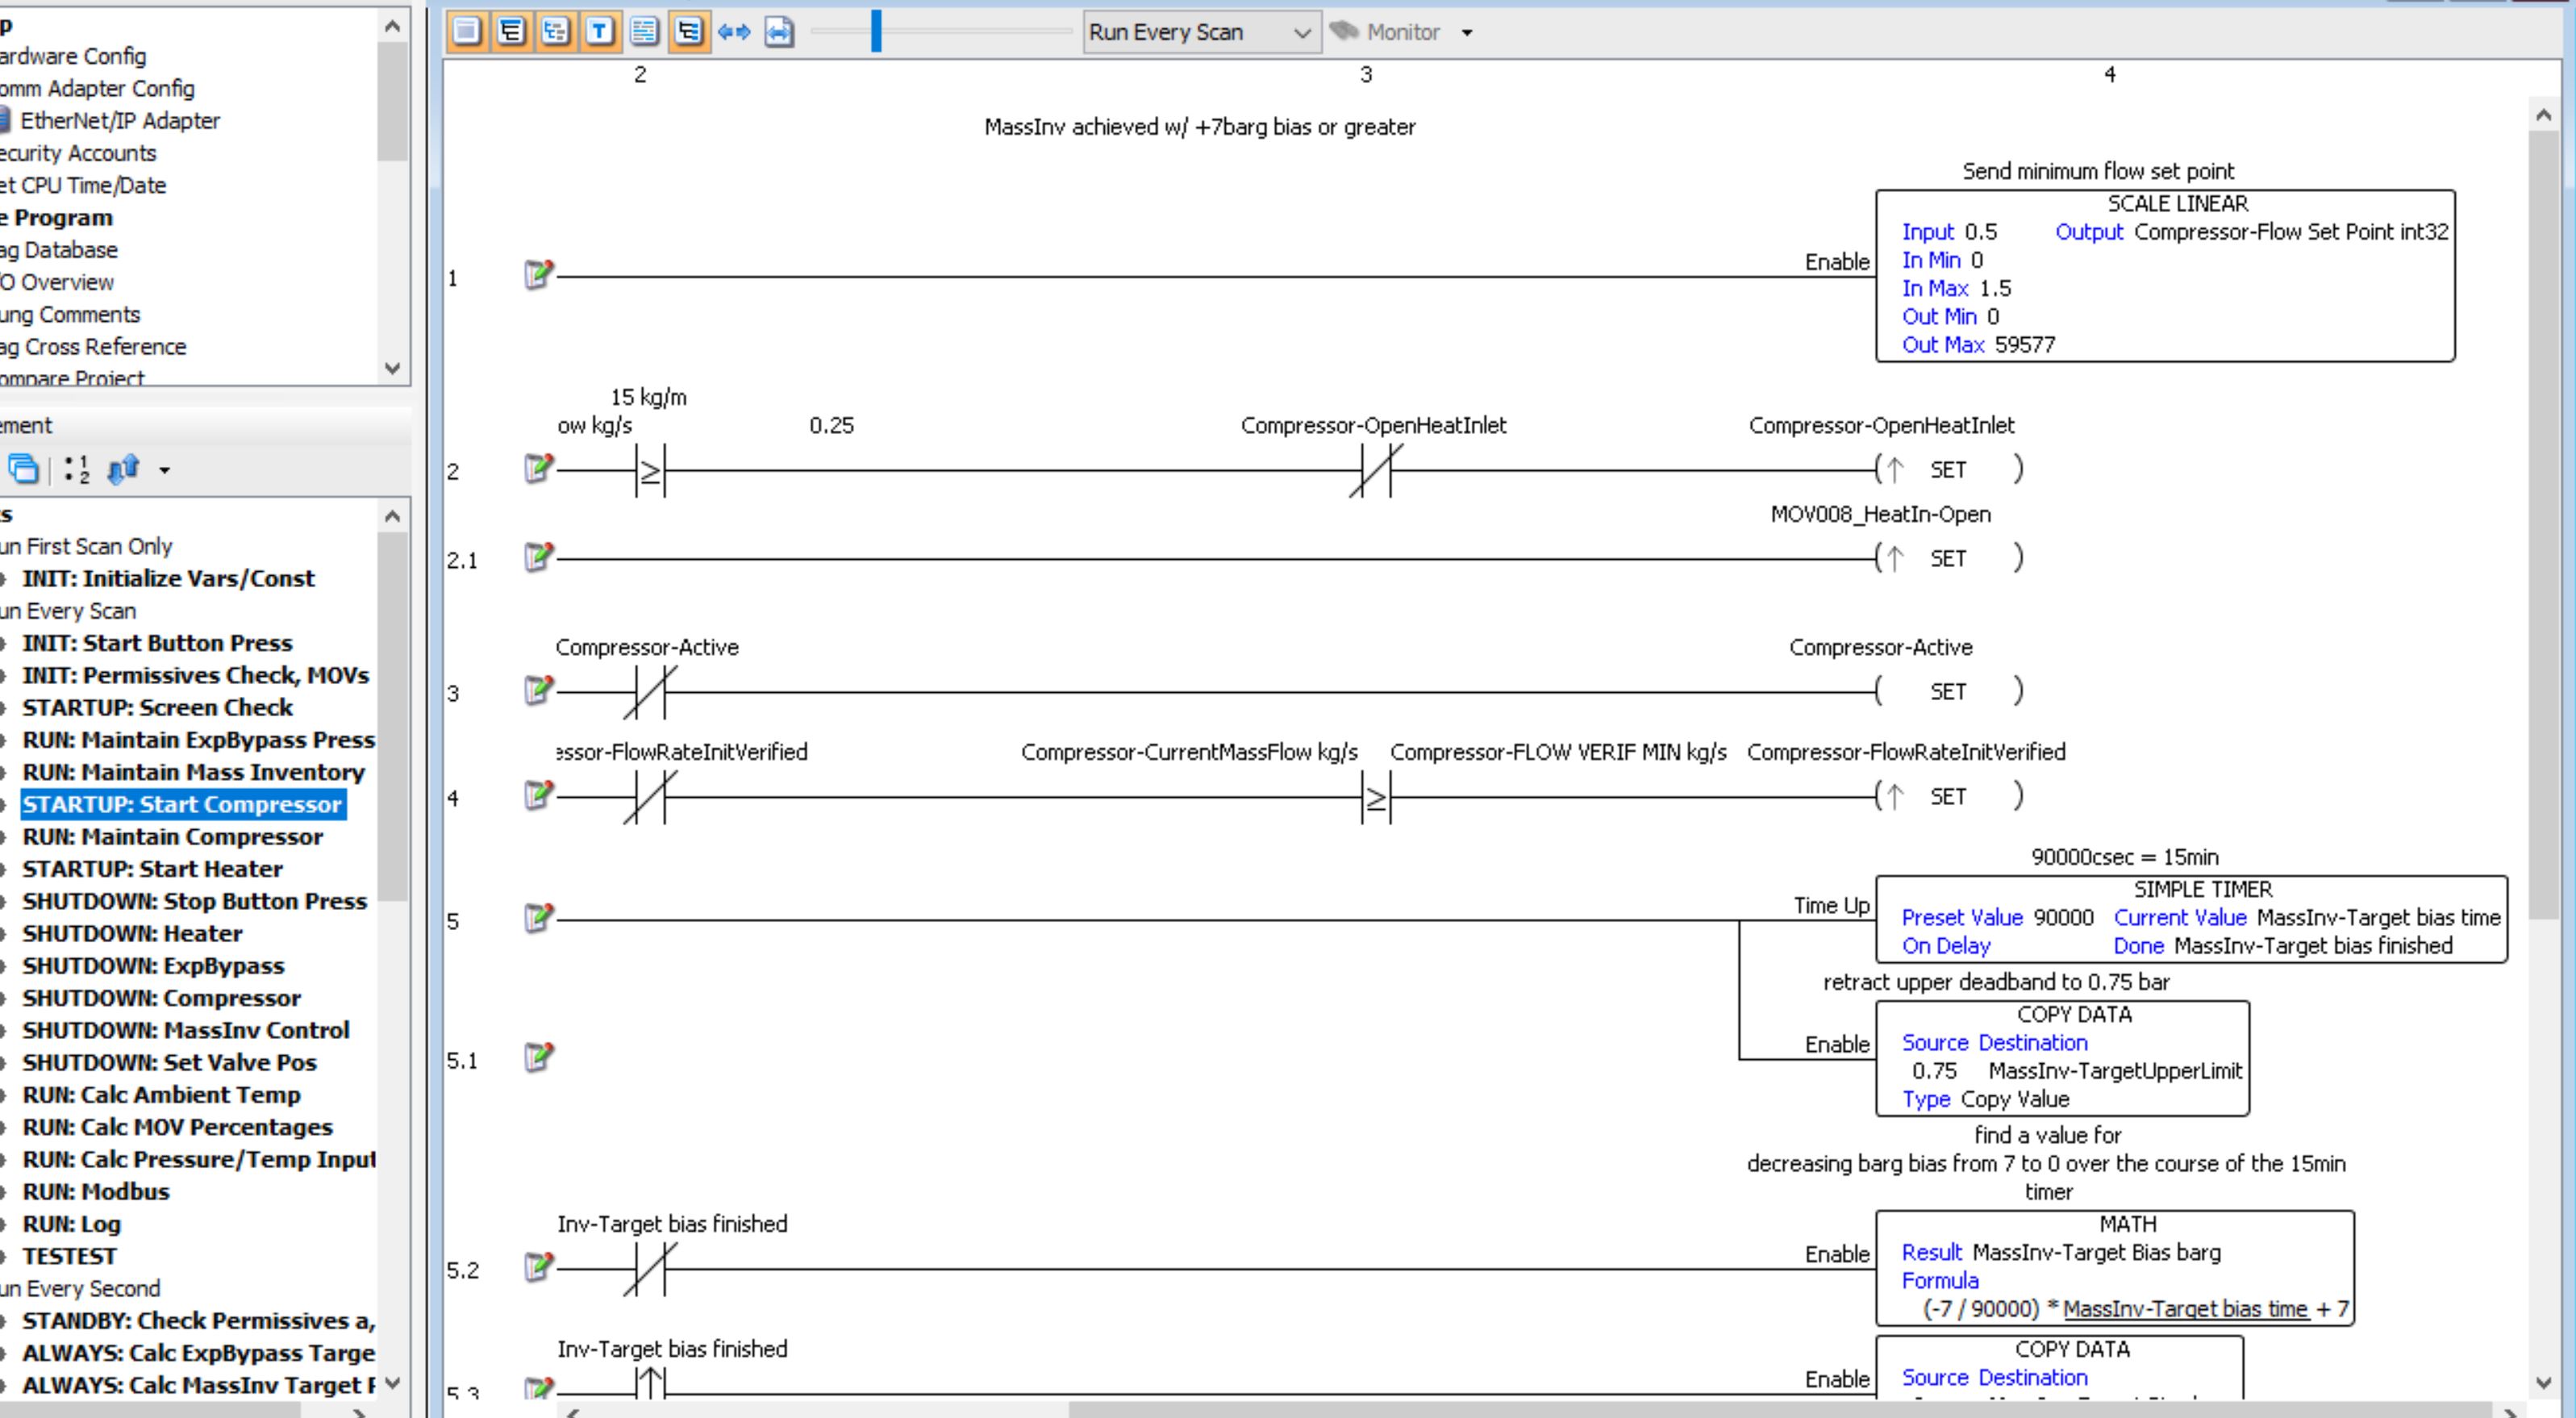Toggle the highlighted letter T text view button
The width and height of the screenshot is (2576, 1418).
click(x=599, y=32)
